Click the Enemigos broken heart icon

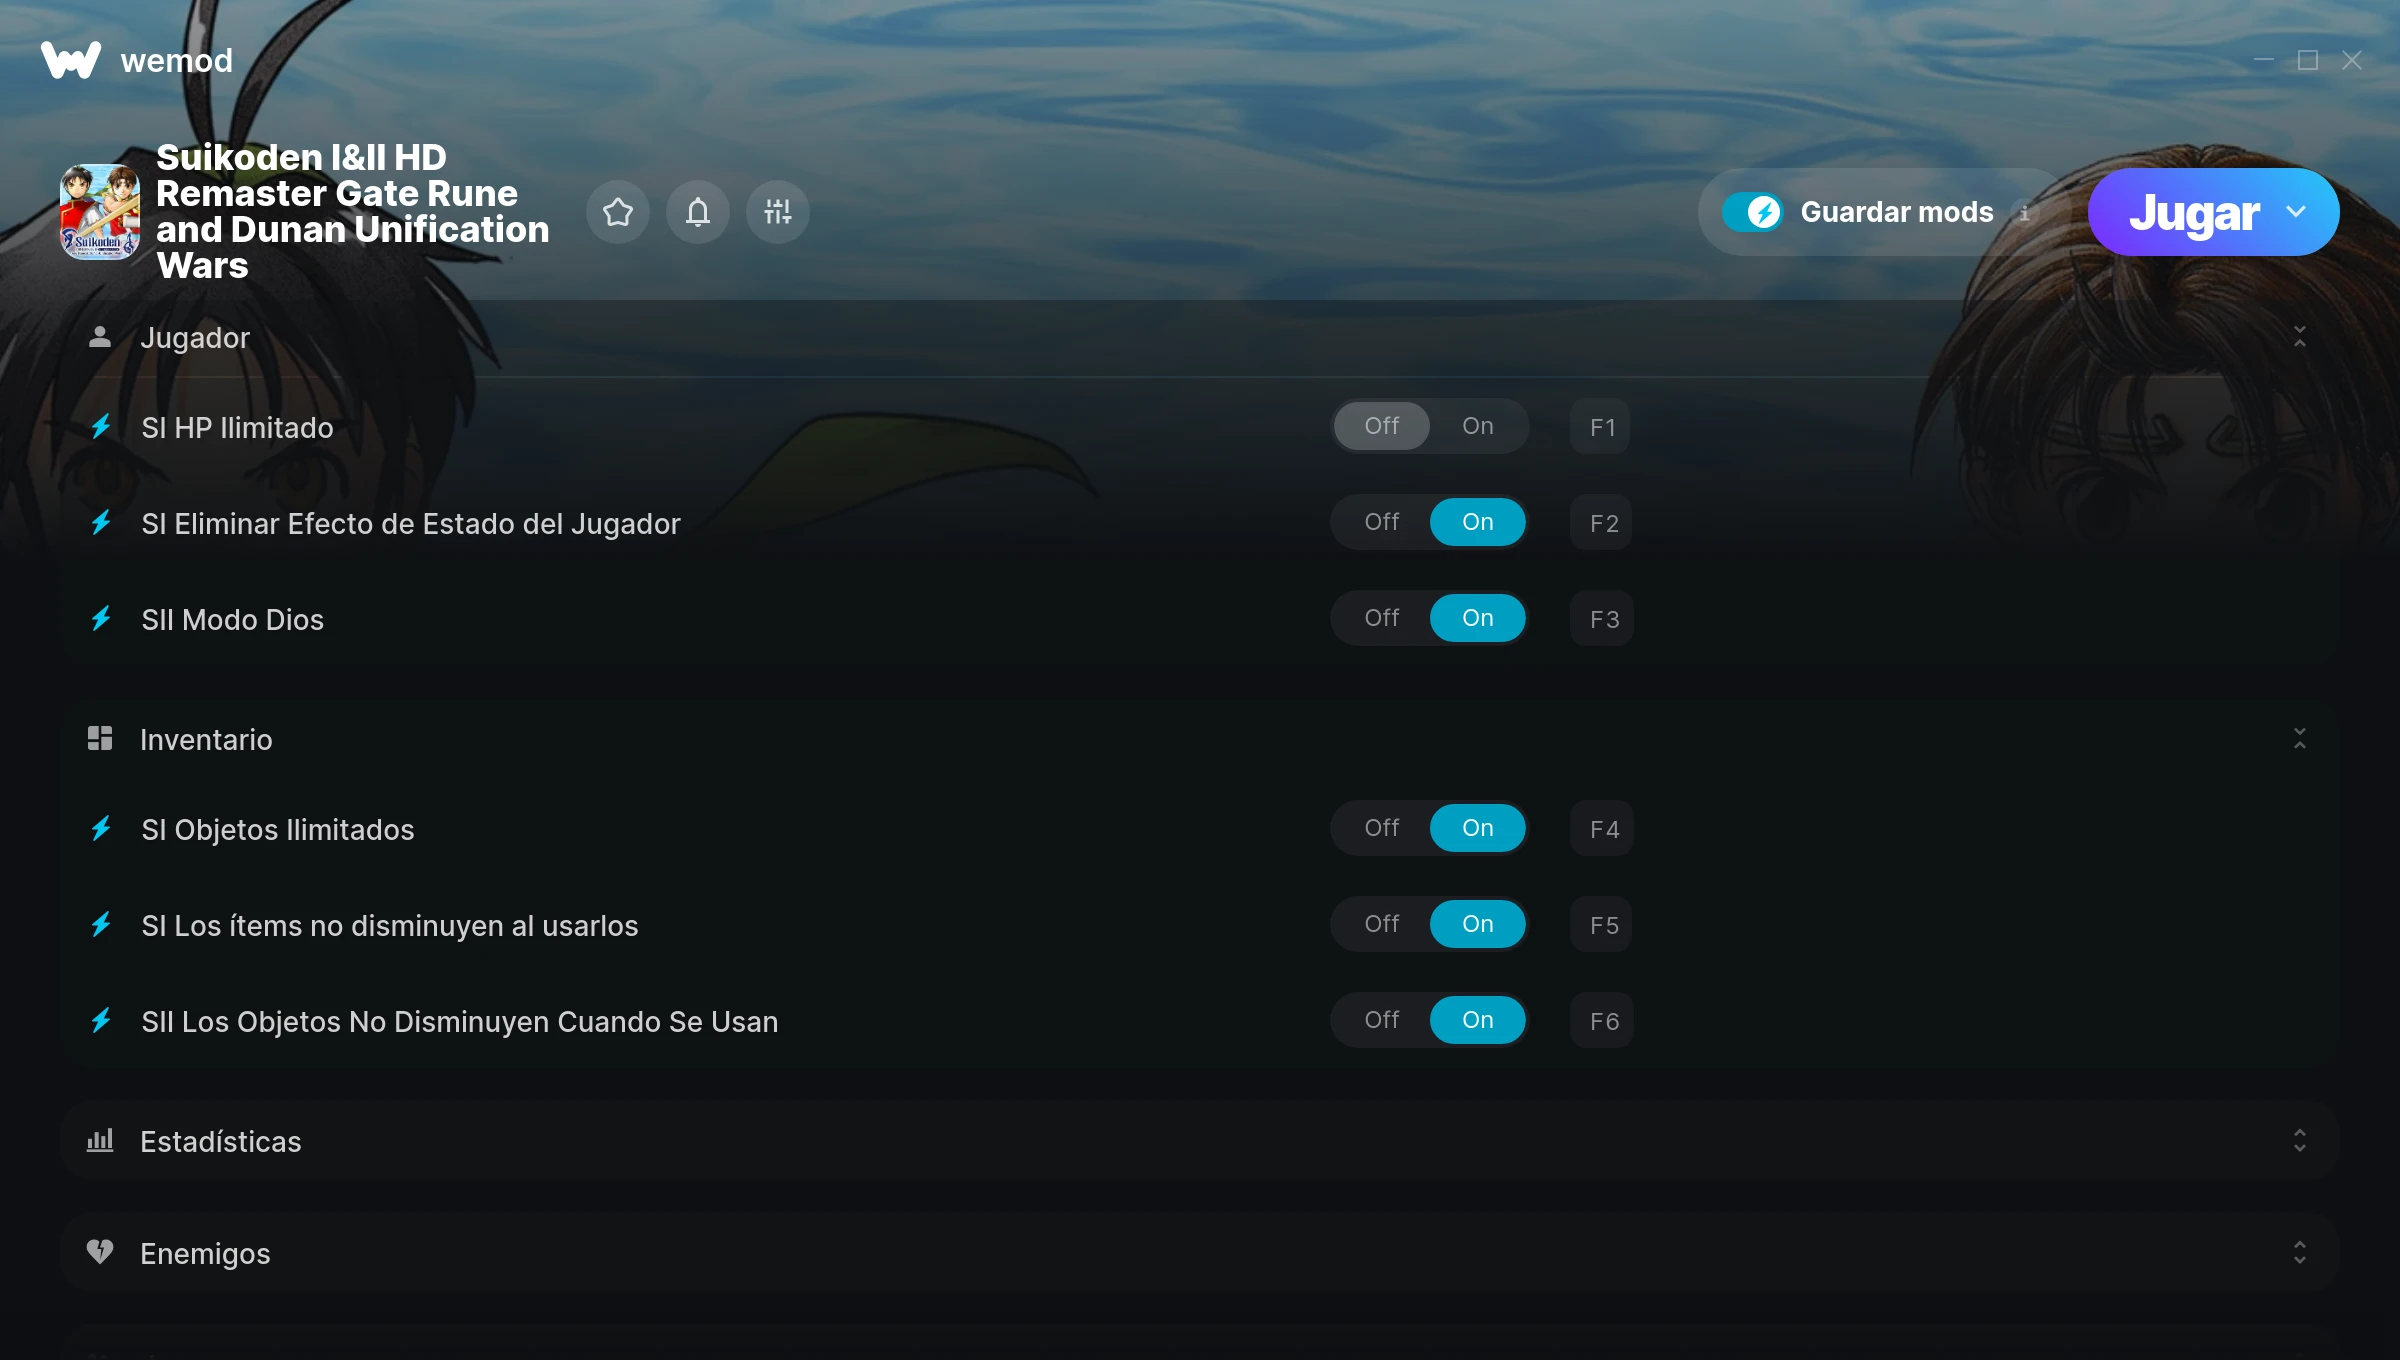(x=100, y=1252)
